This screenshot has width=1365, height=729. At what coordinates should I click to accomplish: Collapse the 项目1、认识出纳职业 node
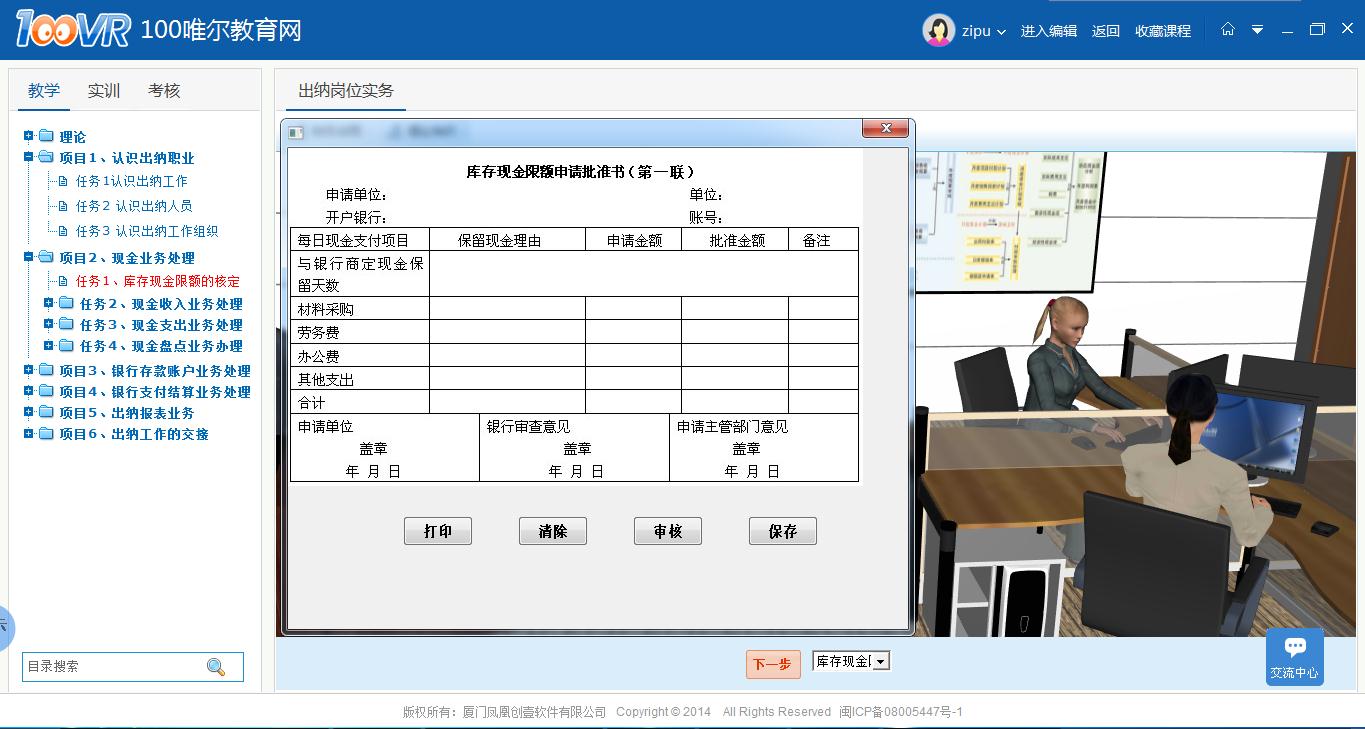click(29, 157)
